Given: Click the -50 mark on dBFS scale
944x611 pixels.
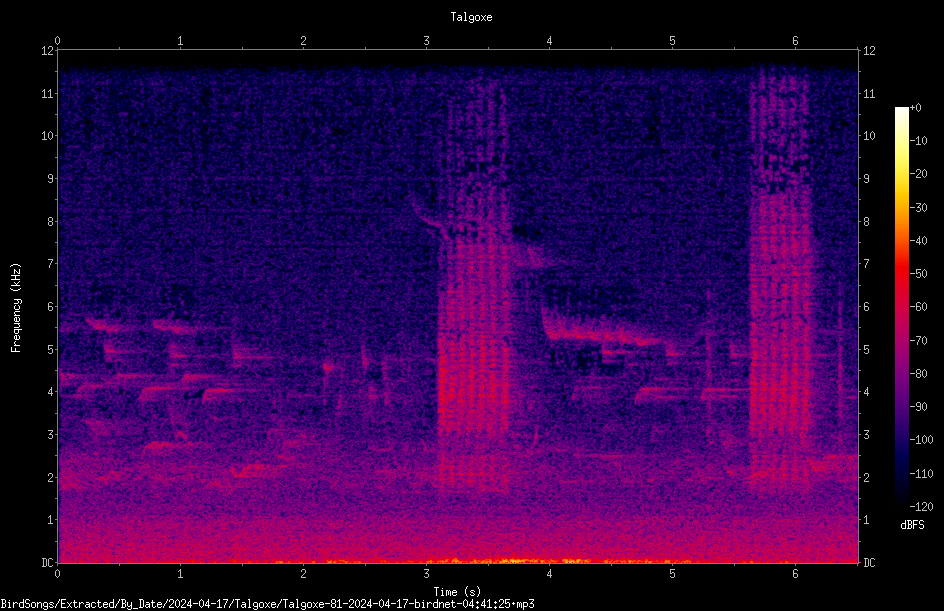Looking at the screenshot, I should (x=919, y=274).
